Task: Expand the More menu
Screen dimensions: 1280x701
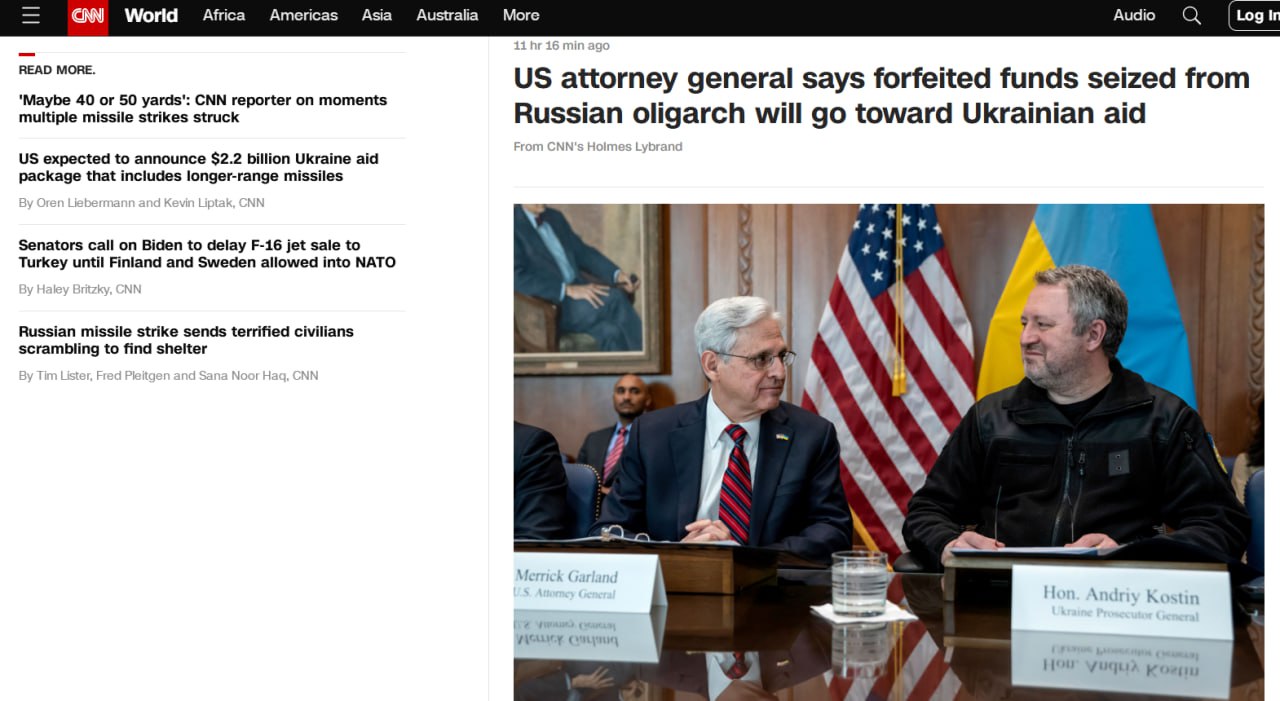Action: point(521,16)
